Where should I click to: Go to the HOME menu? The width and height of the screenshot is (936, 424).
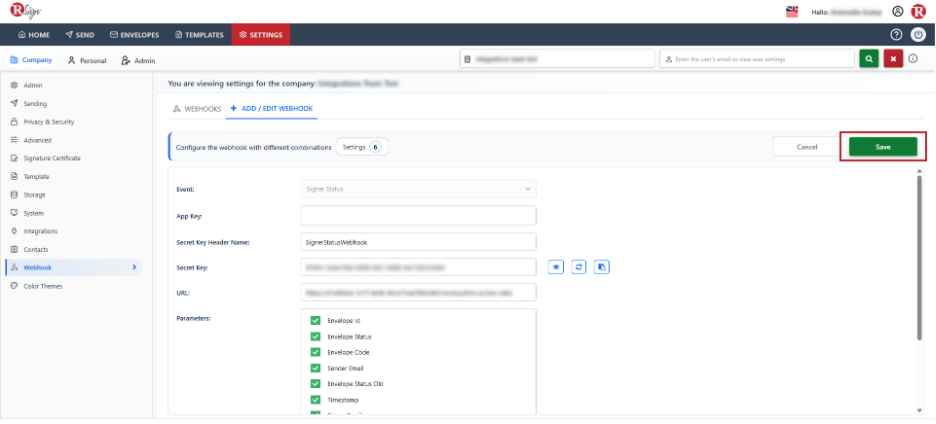point(34,35)
